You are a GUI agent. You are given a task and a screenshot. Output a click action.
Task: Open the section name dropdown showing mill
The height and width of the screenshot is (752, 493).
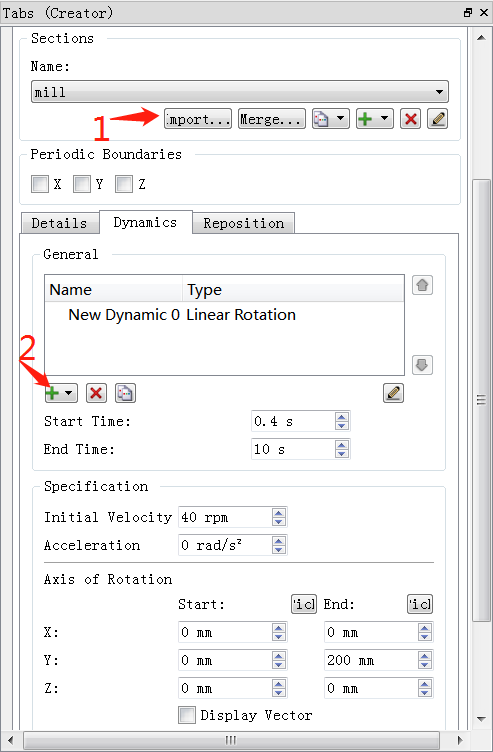point(240,92)
